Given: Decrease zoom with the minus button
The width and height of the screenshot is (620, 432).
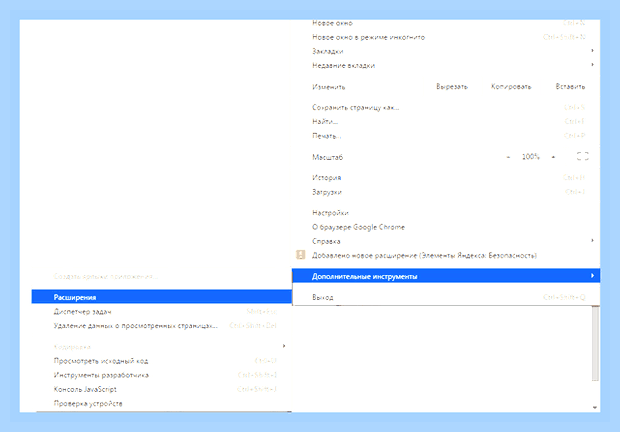Looking at the screenshot, I should coord(508,157).
